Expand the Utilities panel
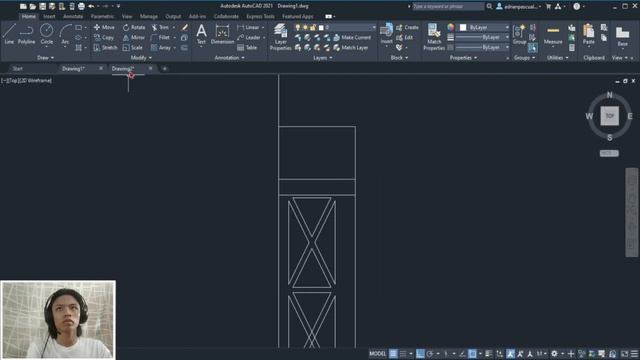The image size is (640, 360). coord(558,58)
